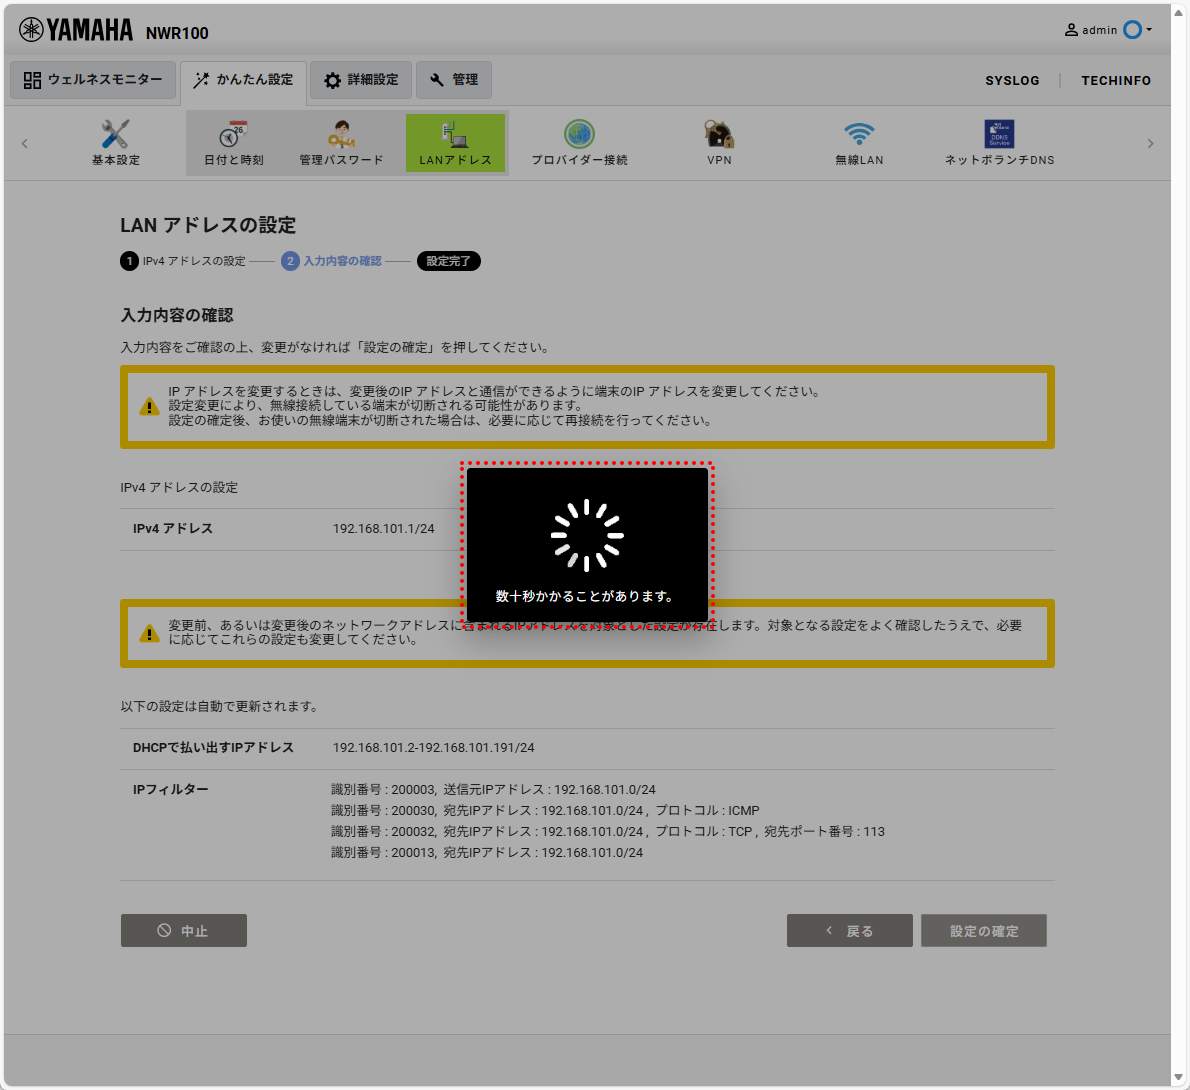Open the 無線LAN wifi icon

point(859,142)
